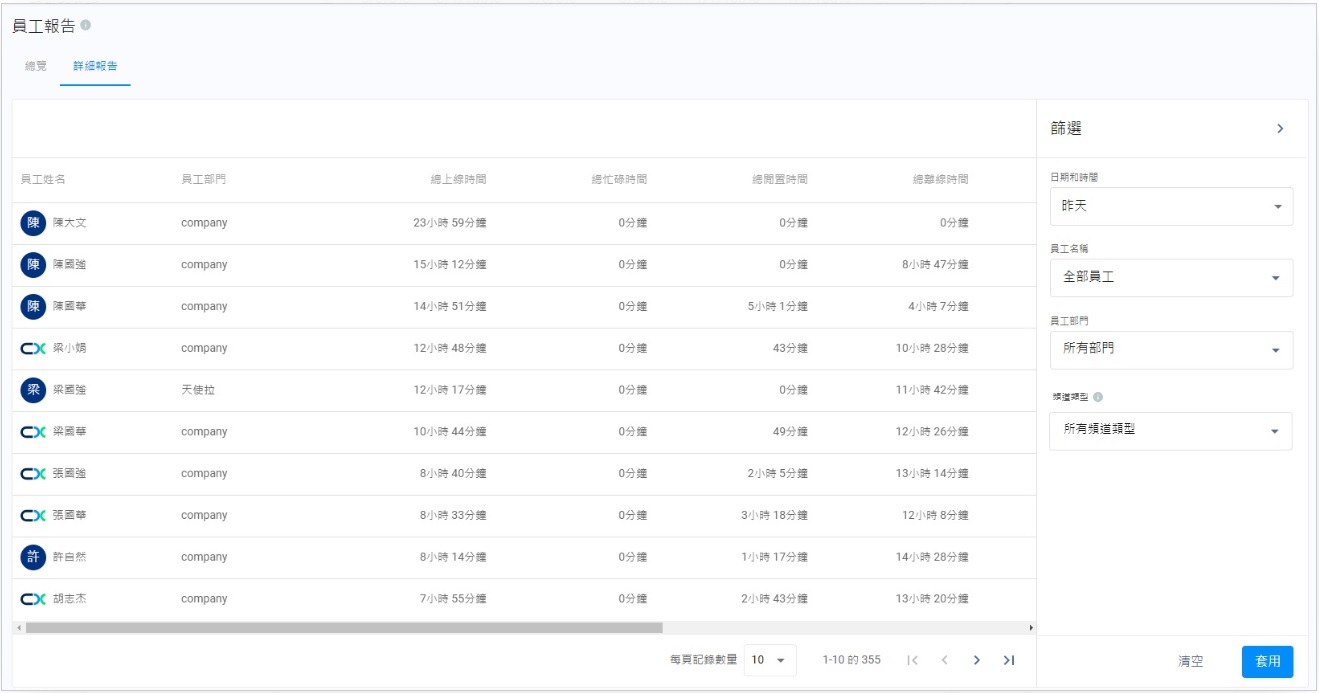1319x693 pixels.
Task: Click the info icon beside 員工報告 title
Action: 85,25
